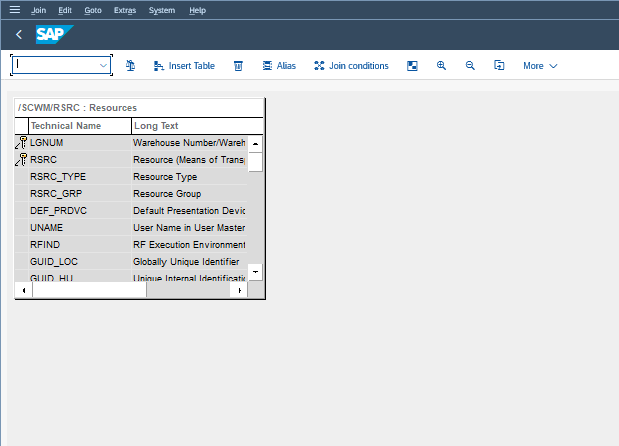Open the Extras menu
Viewport: 619px width, 446px height.
[x=126, y=10]
